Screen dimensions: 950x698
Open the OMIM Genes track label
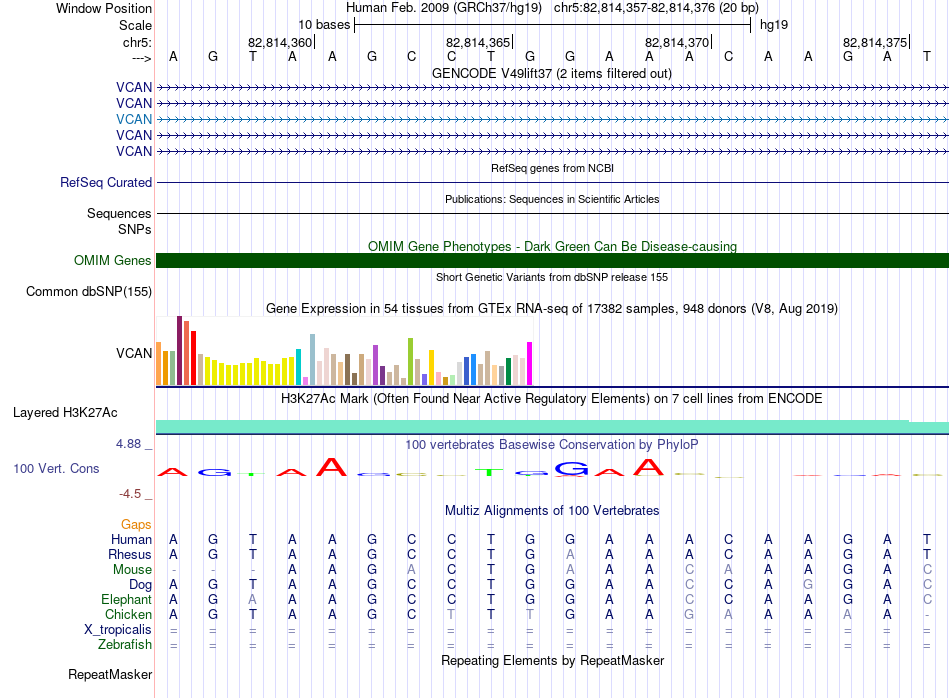[113, 261]
